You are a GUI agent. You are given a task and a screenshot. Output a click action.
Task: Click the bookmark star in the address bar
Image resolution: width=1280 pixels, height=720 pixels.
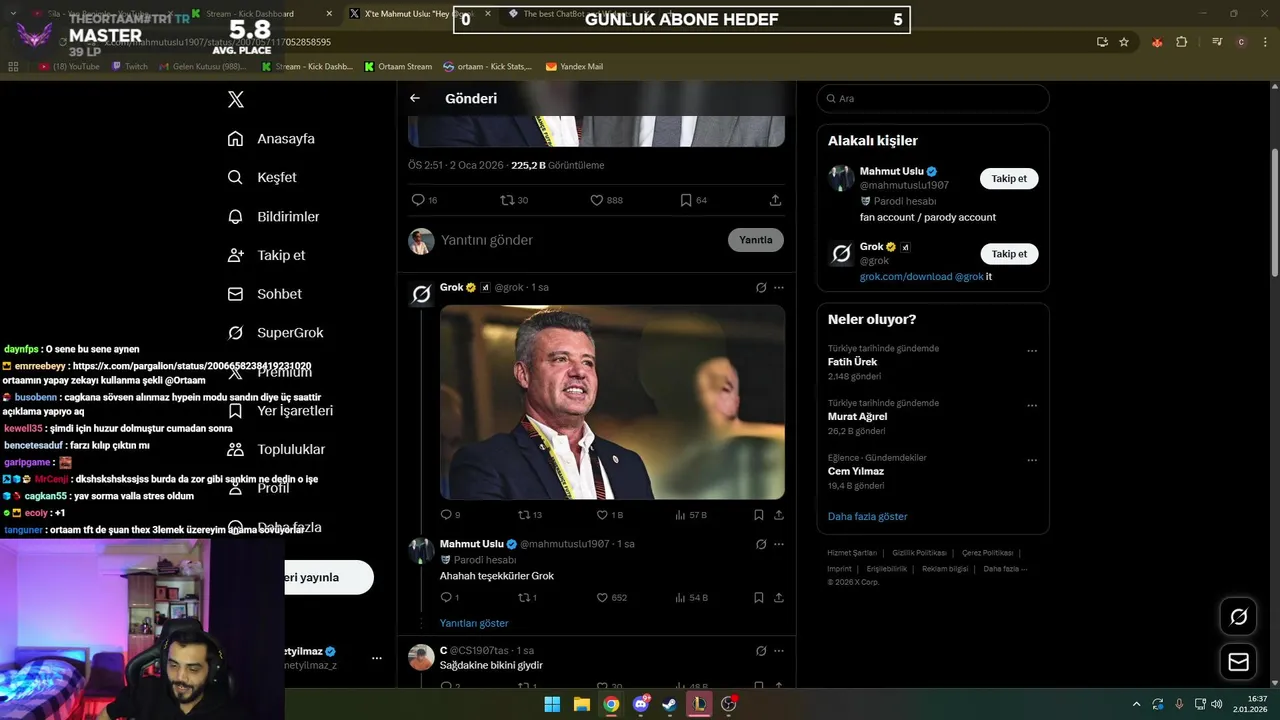click(1124, 42)
